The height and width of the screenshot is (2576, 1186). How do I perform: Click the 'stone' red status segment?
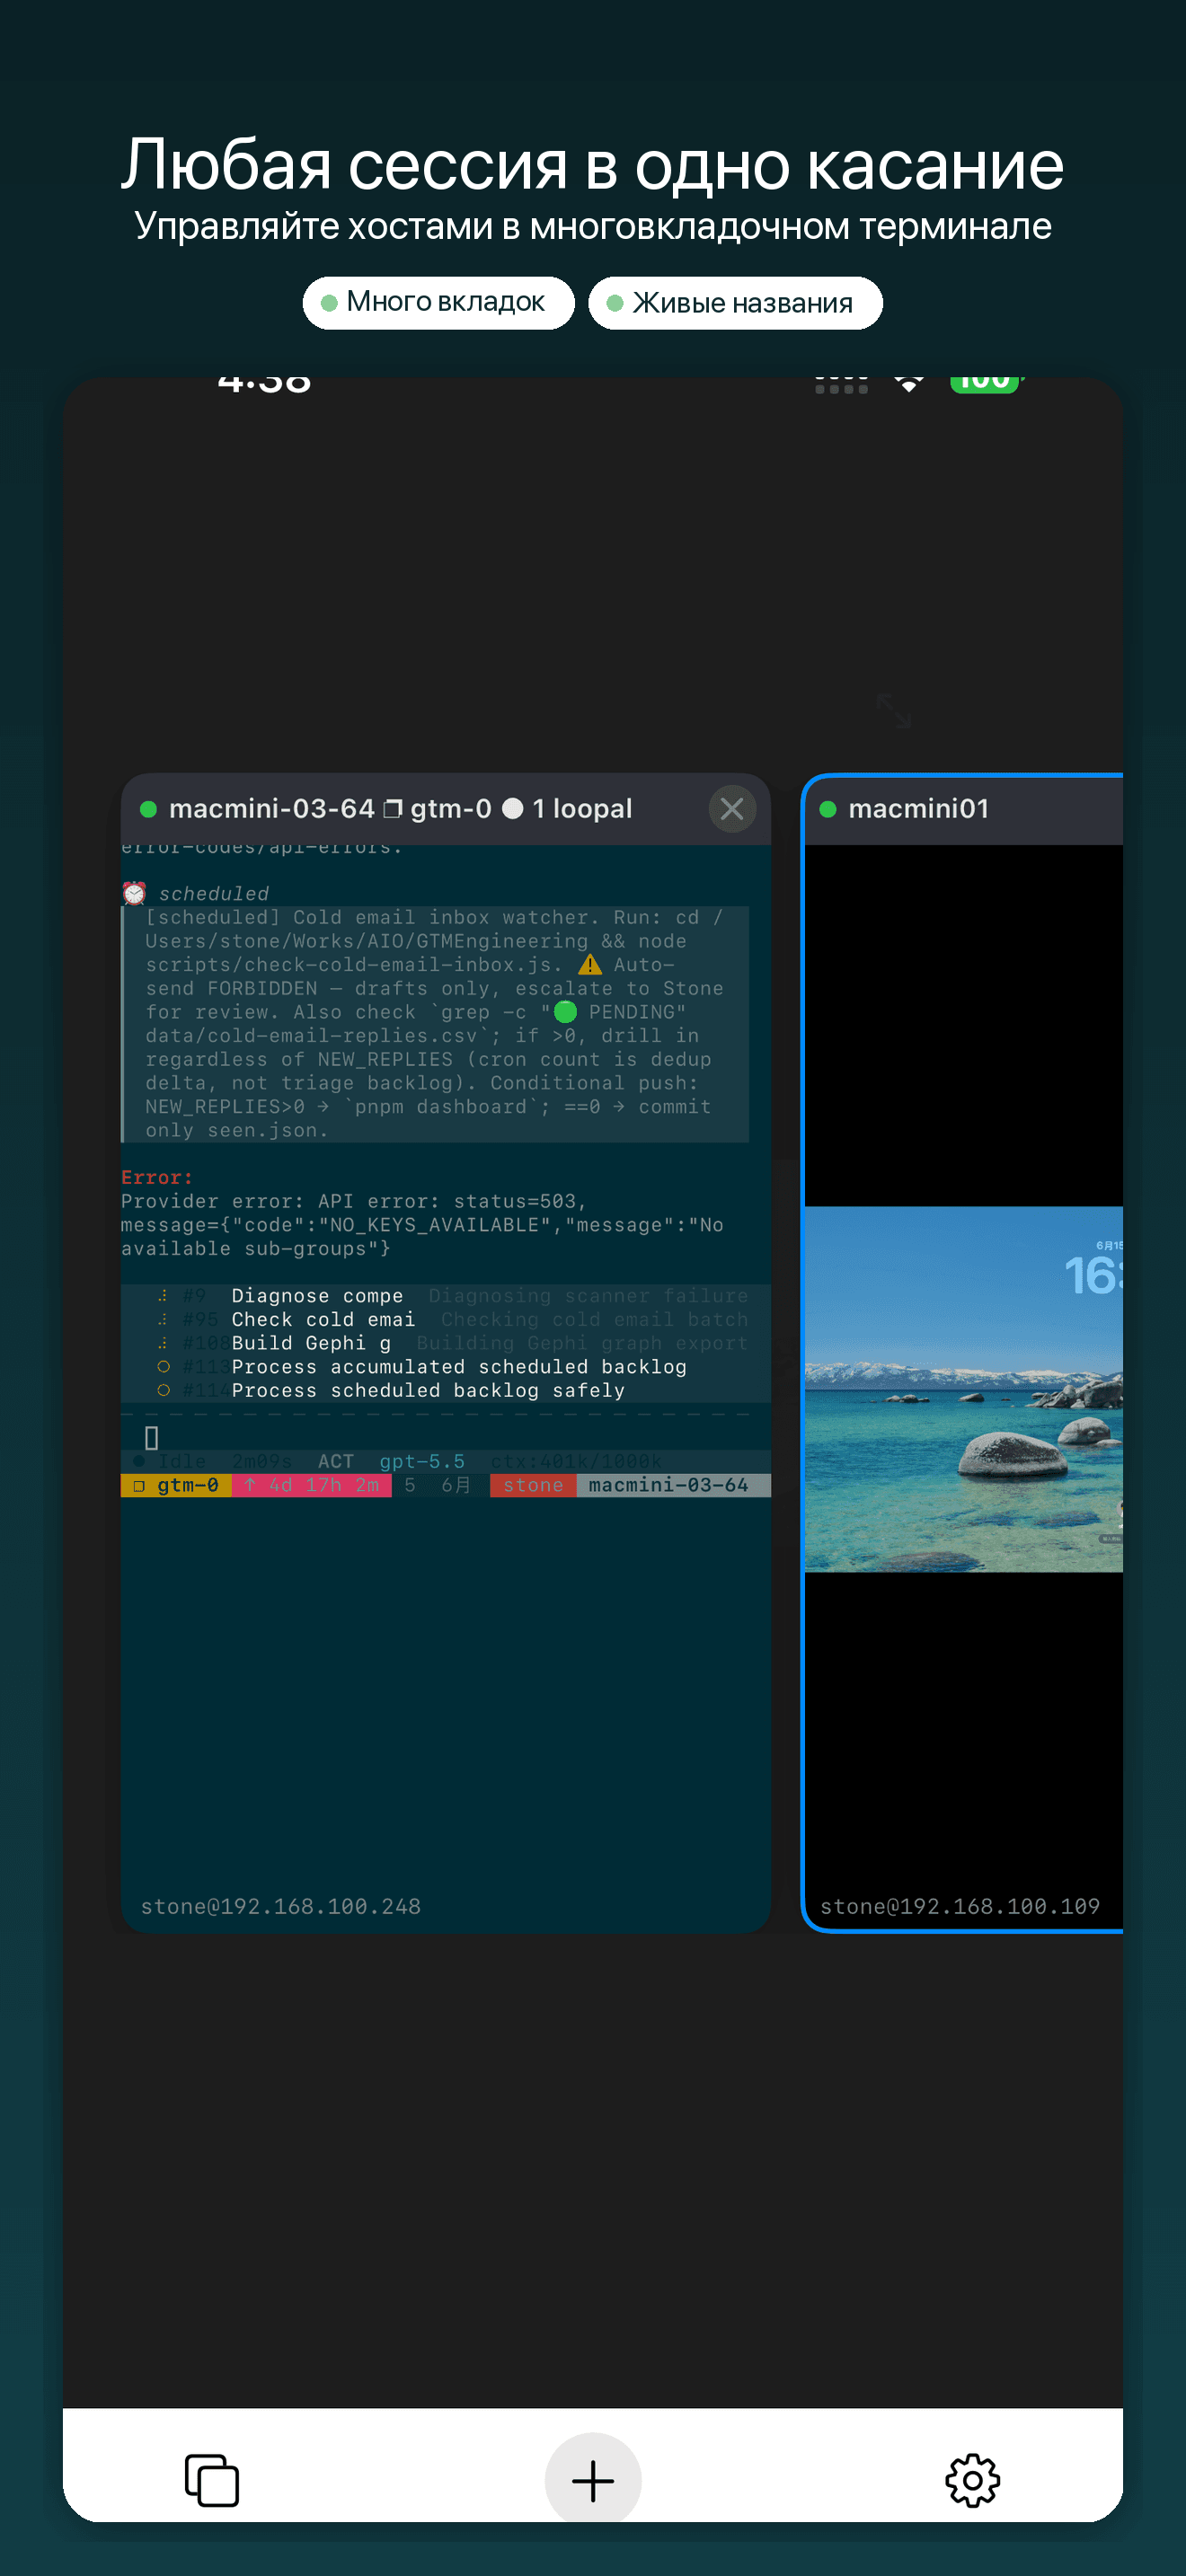coord(533,1485)
